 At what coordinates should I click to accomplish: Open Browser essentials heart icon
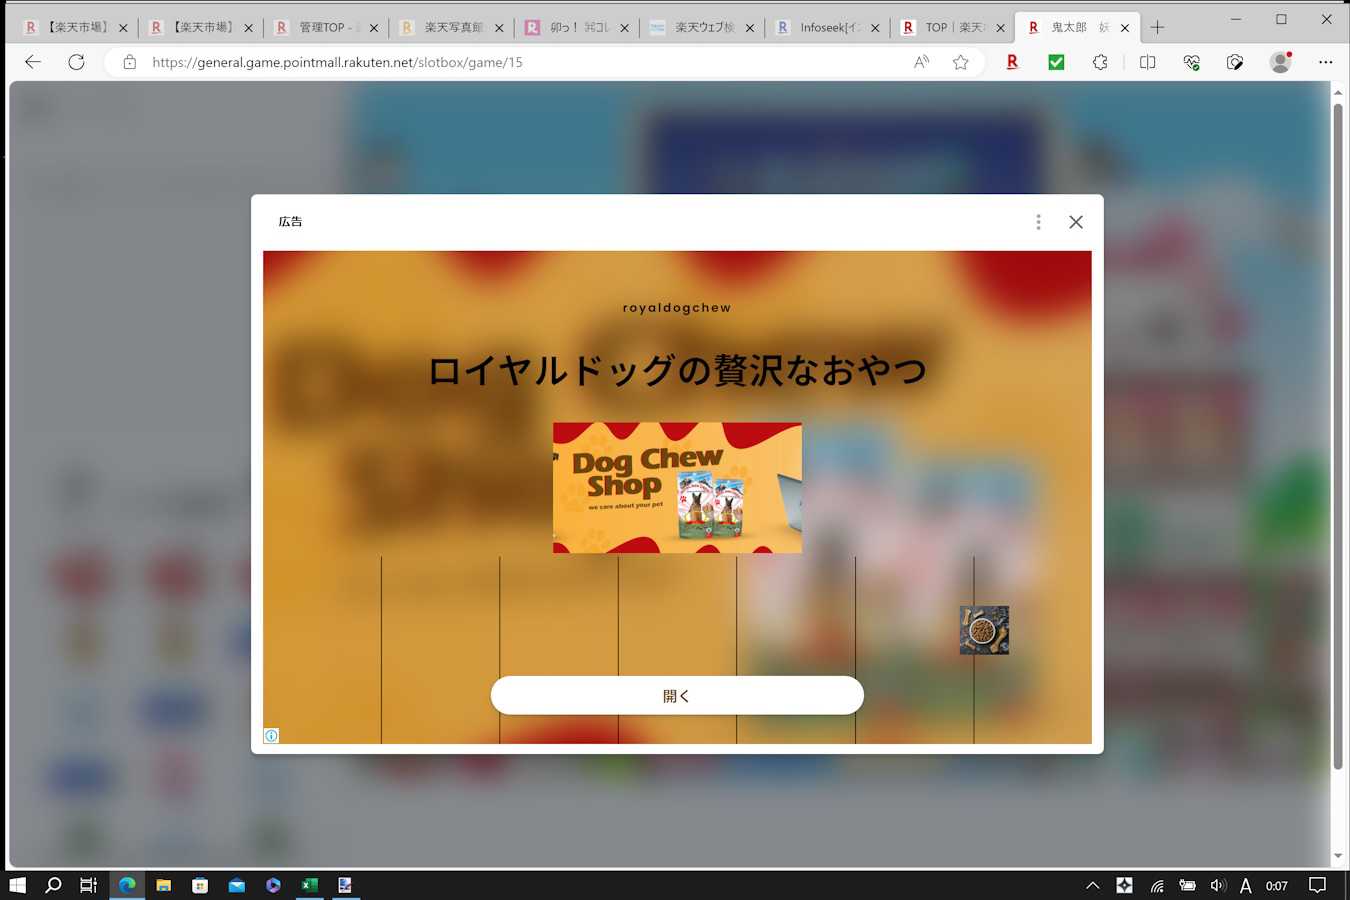tap(1191, 62)
